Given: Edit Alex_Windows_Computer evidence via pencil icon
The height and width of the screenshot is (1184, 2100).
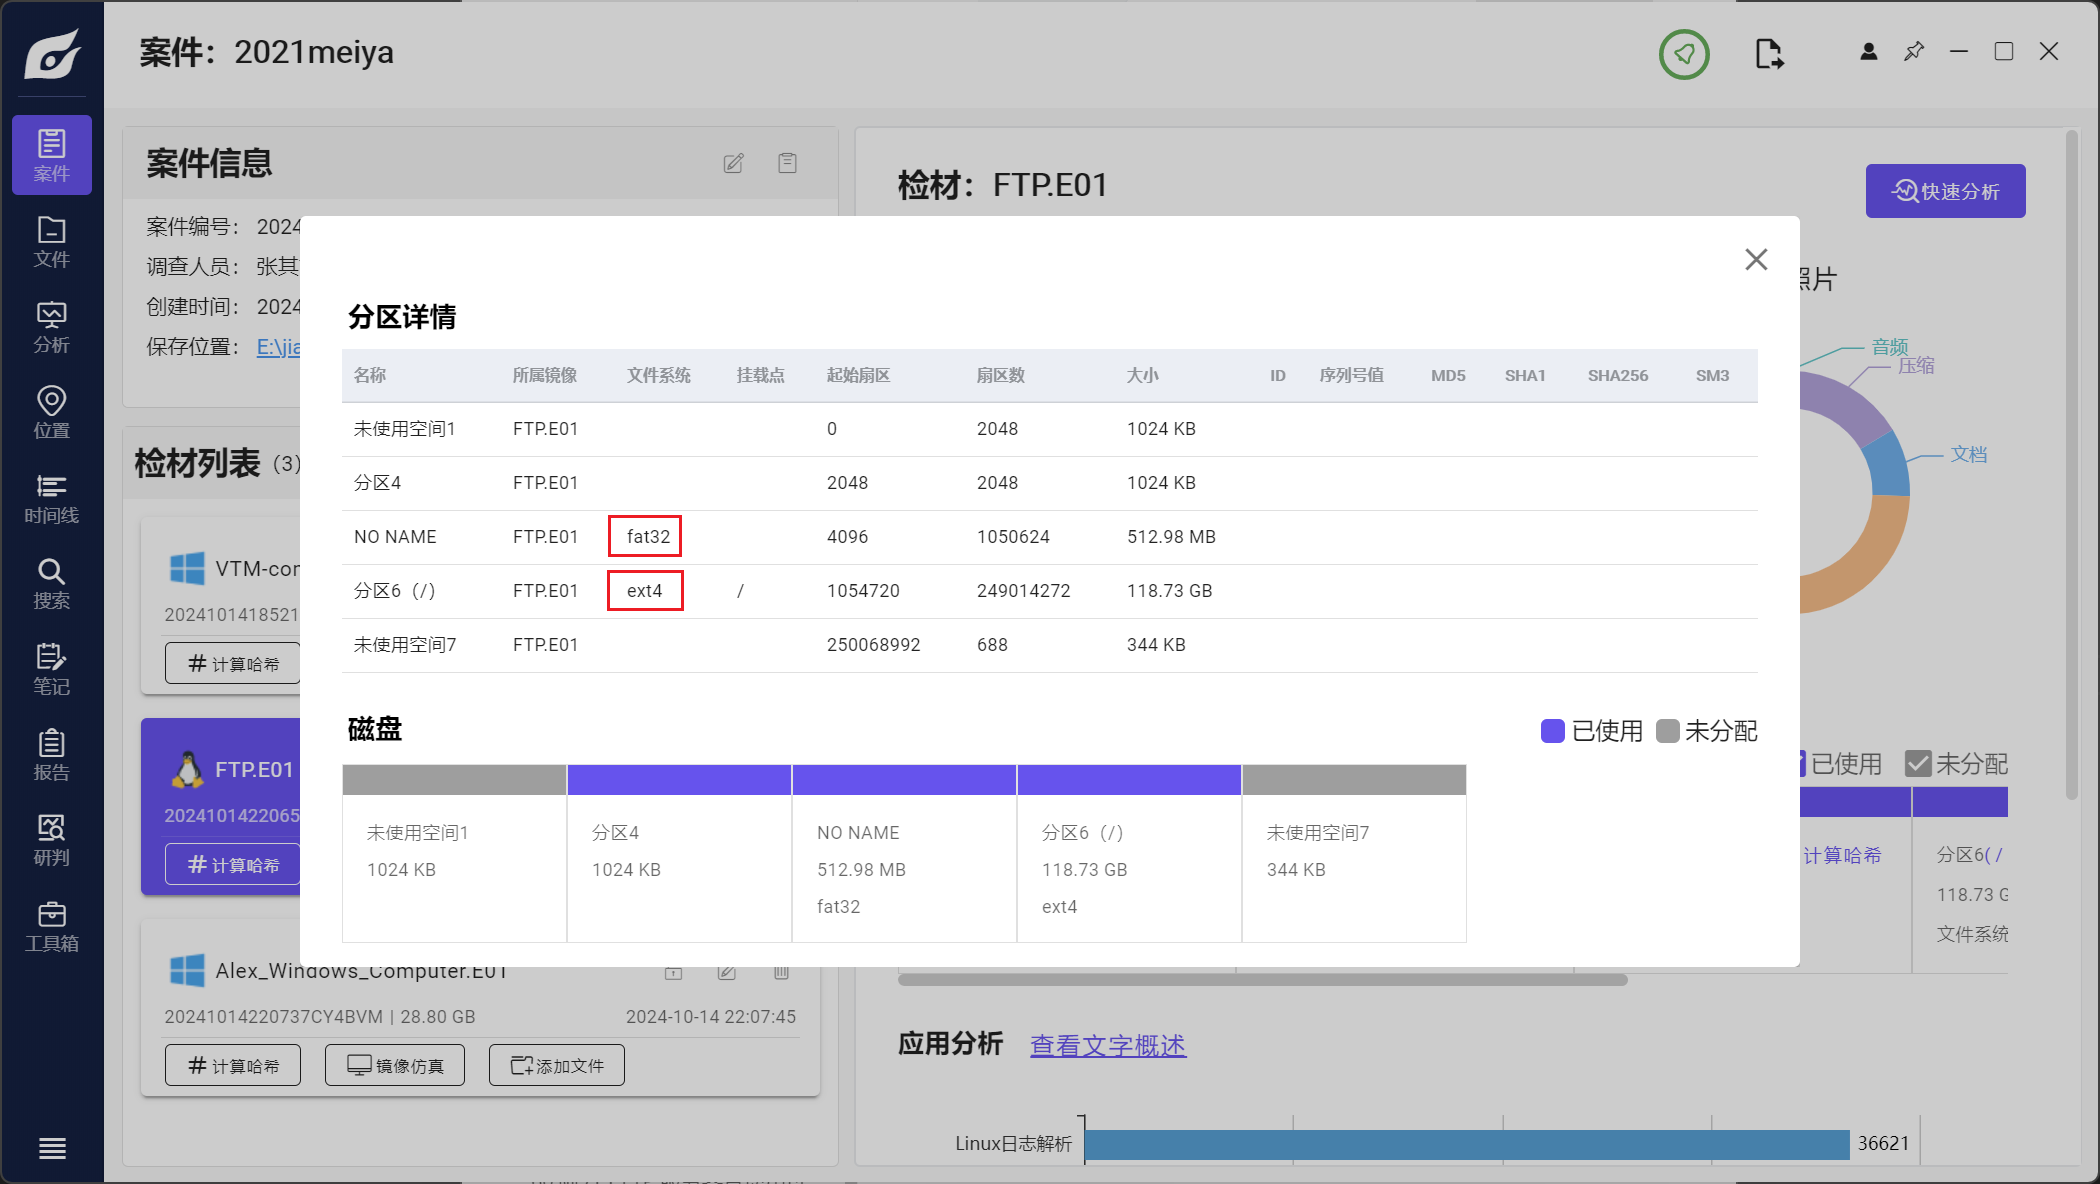Looking at the screenshot, I should [x=727, y=971].
